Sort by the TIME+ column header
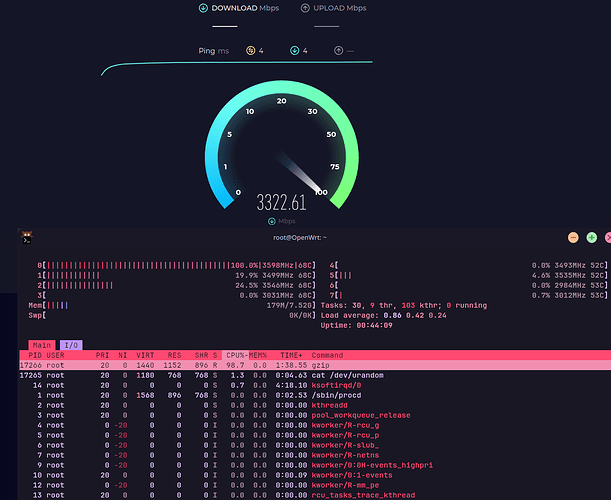The height and width of the screenshot is (500, 611). pyautogui.click(x=291, y=355)
